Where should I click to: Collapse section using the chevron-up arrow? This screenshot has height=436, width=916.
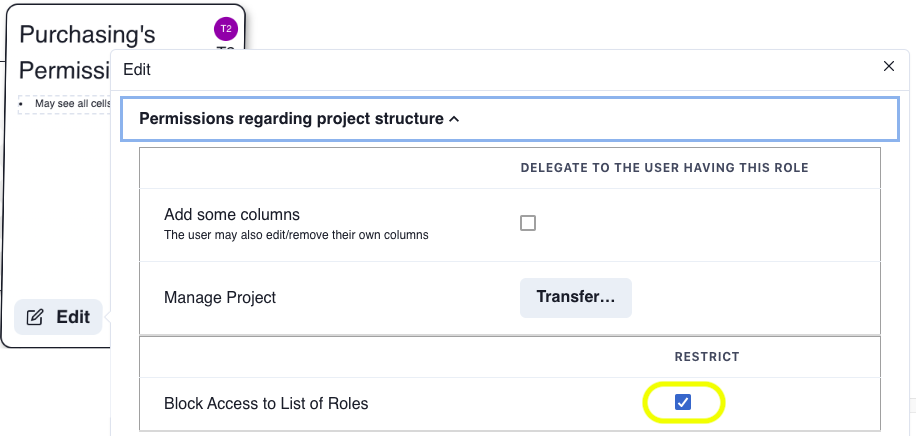[x=454, y=119]
